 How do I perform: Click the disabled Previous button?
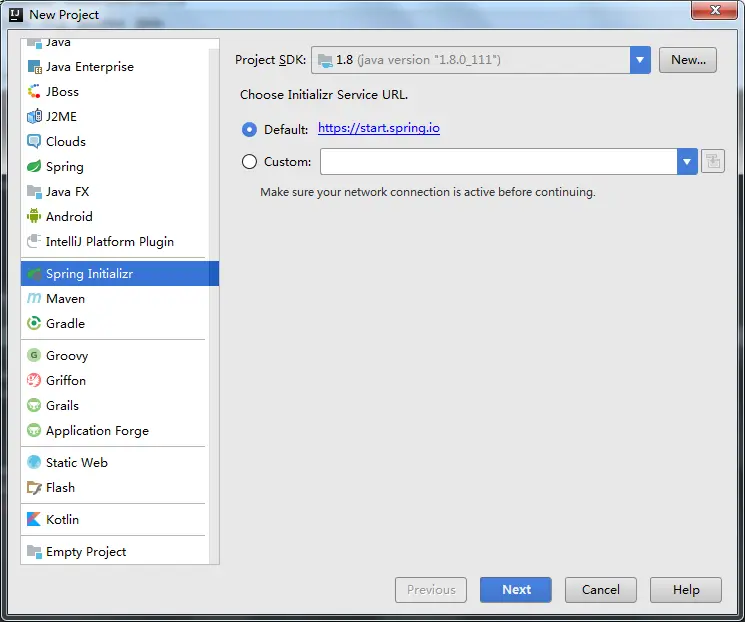pos(430,590)
